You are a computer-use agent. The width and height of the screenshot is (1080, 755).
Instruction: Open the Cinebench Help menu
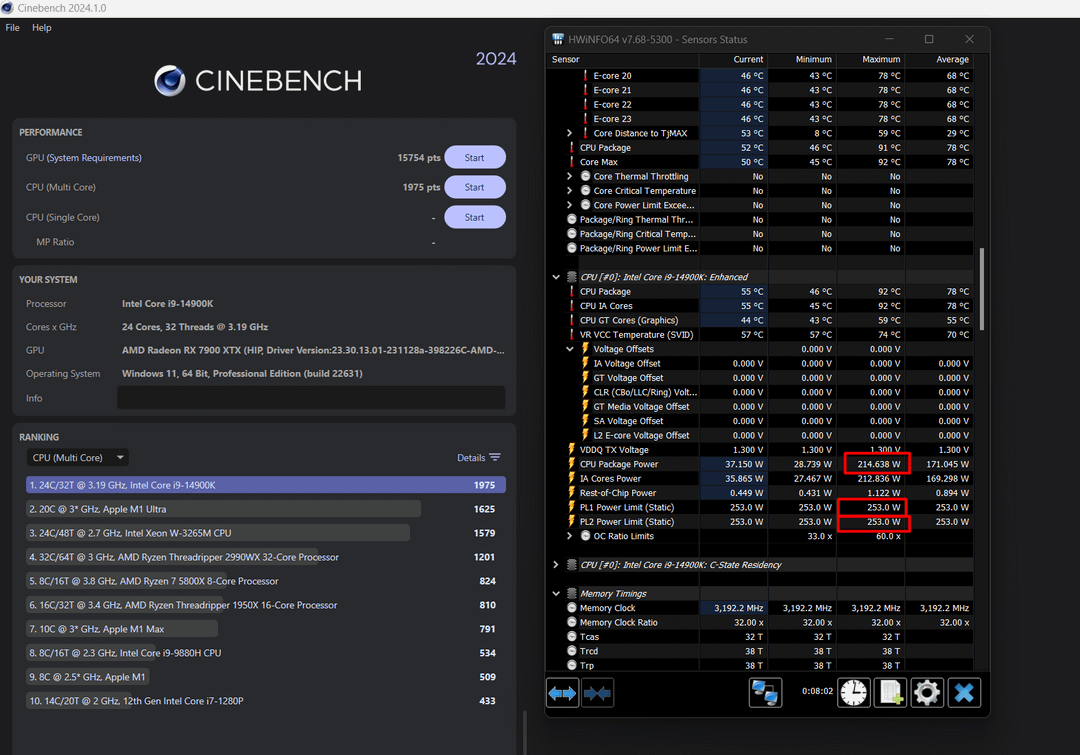point(41,28)
